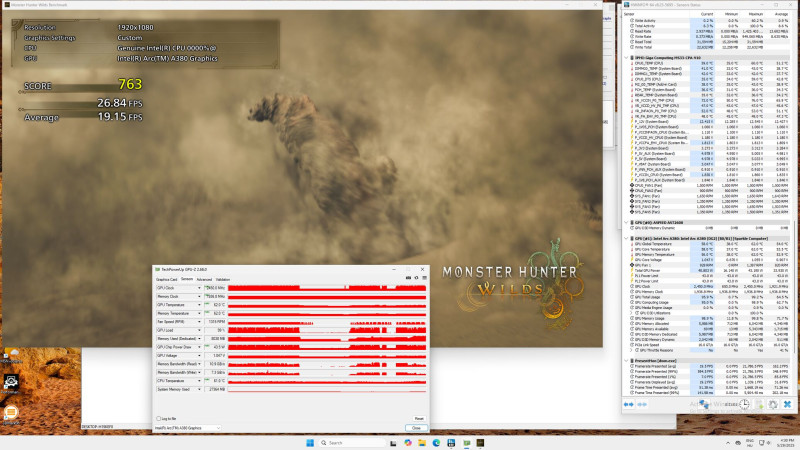This screenshot has width=800, height=450.
Task: Open the ENG HU language indicator
Action: coord(750,443)
